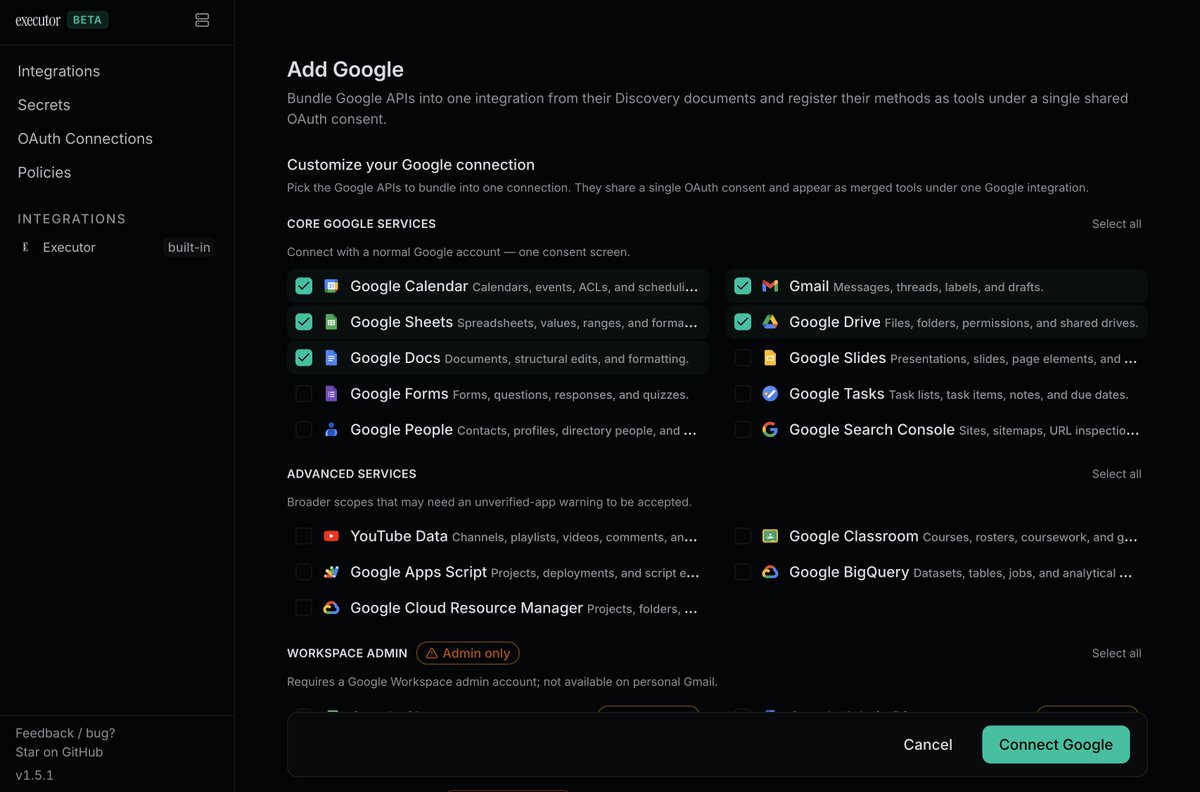This screenshot has height=792, width=1200.
Task: Check the Google Cloud Resource Manager checkbox
Action: click(x=304, y=608)
